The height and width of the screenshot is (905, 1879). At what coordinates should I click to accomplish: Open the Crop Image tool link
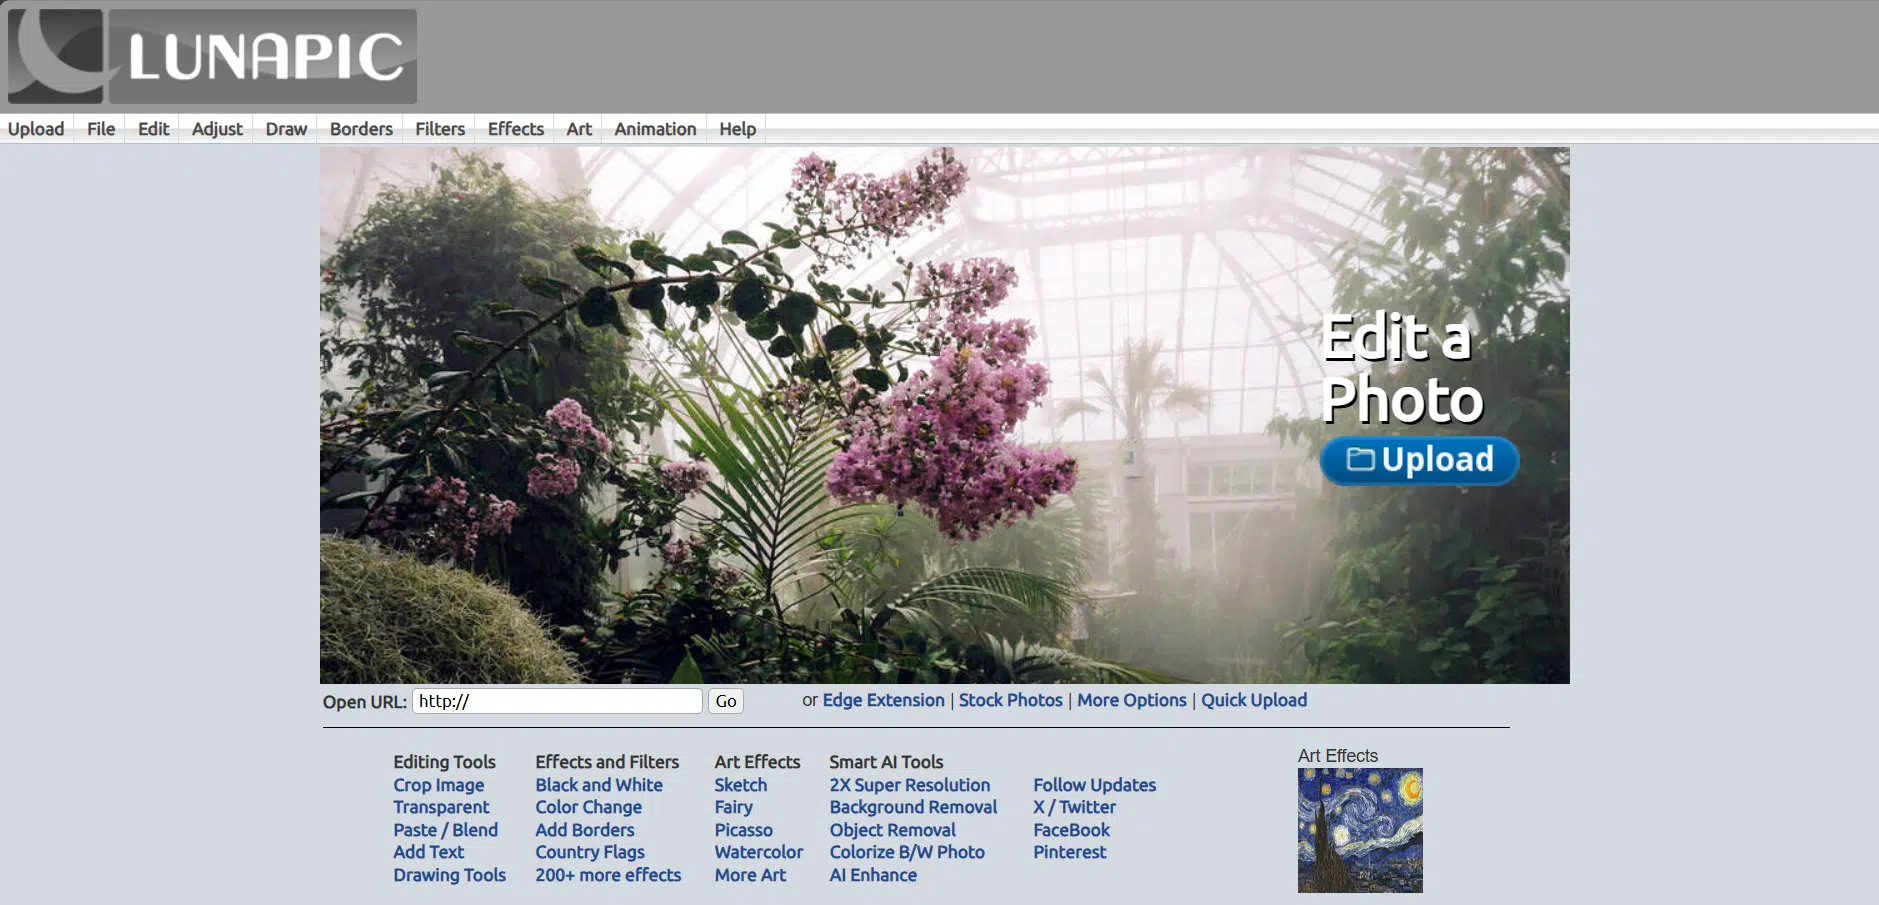(x=438, y=785)
